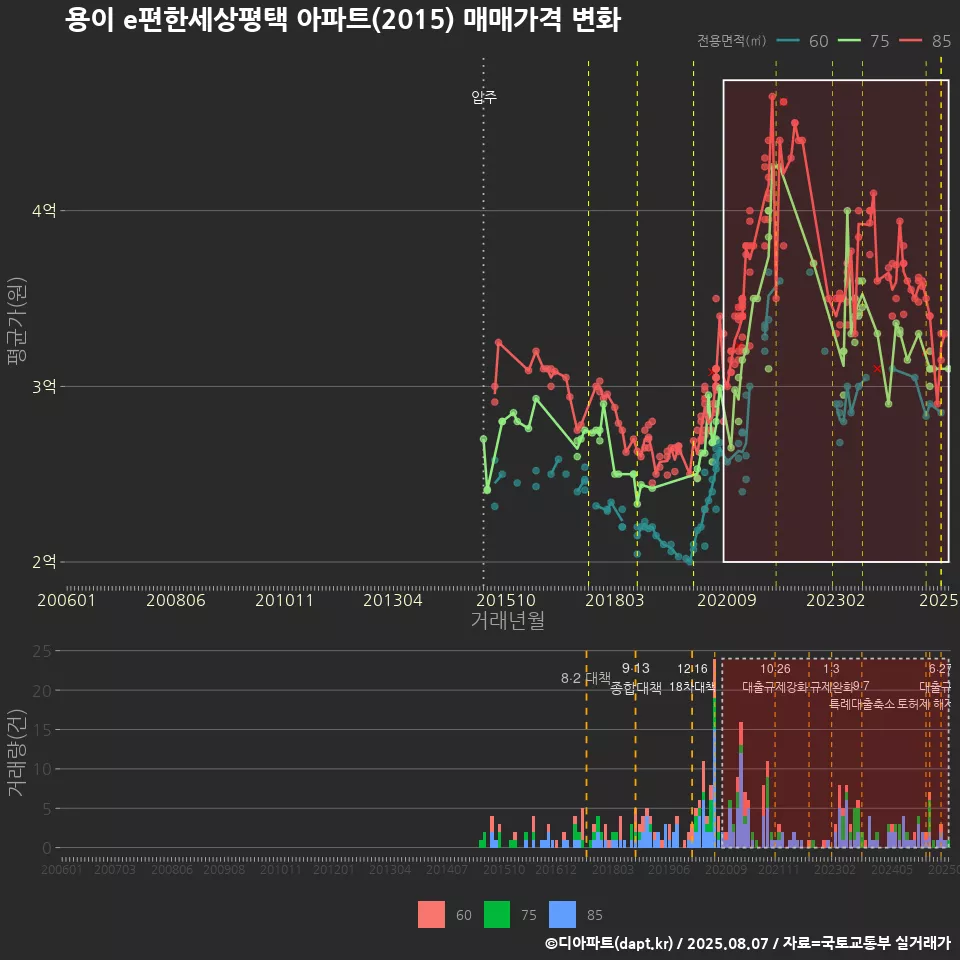Click the 10·26 policy date annotation
The image size is (960, 960).
point(775,669)
